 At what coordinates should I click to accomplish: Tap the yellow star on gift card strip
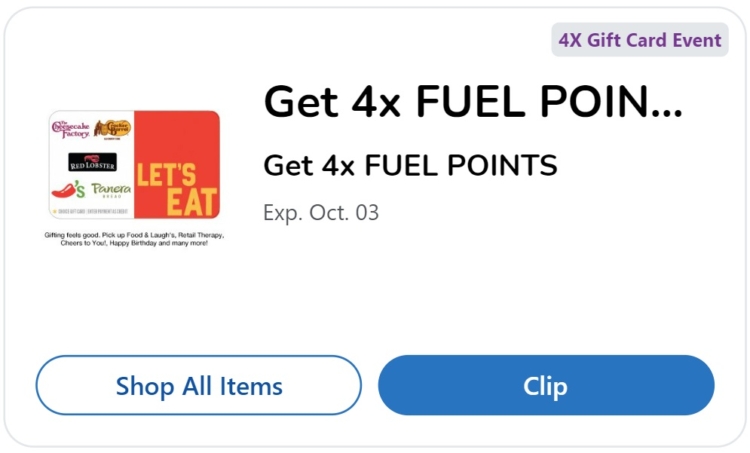[55, 211]
